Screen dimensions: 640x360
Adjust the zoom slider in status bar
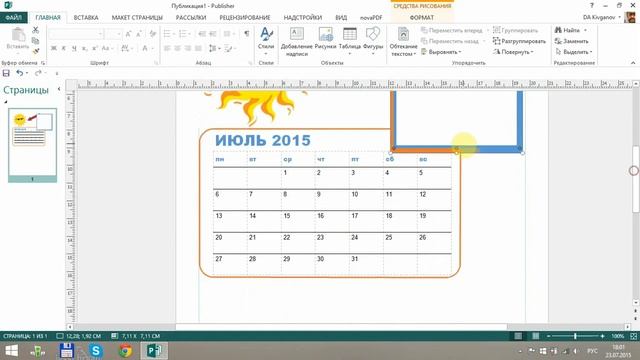[575, 336]
